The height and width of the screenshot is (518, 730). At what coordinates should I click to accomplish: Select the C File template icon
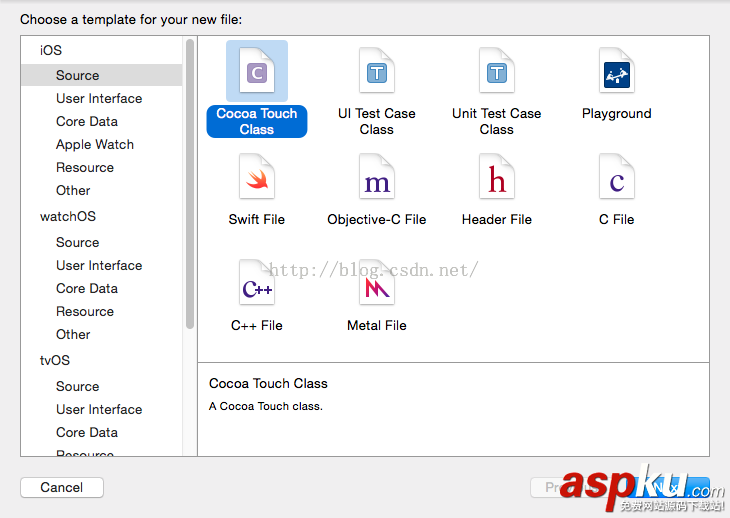coord(616,176)
